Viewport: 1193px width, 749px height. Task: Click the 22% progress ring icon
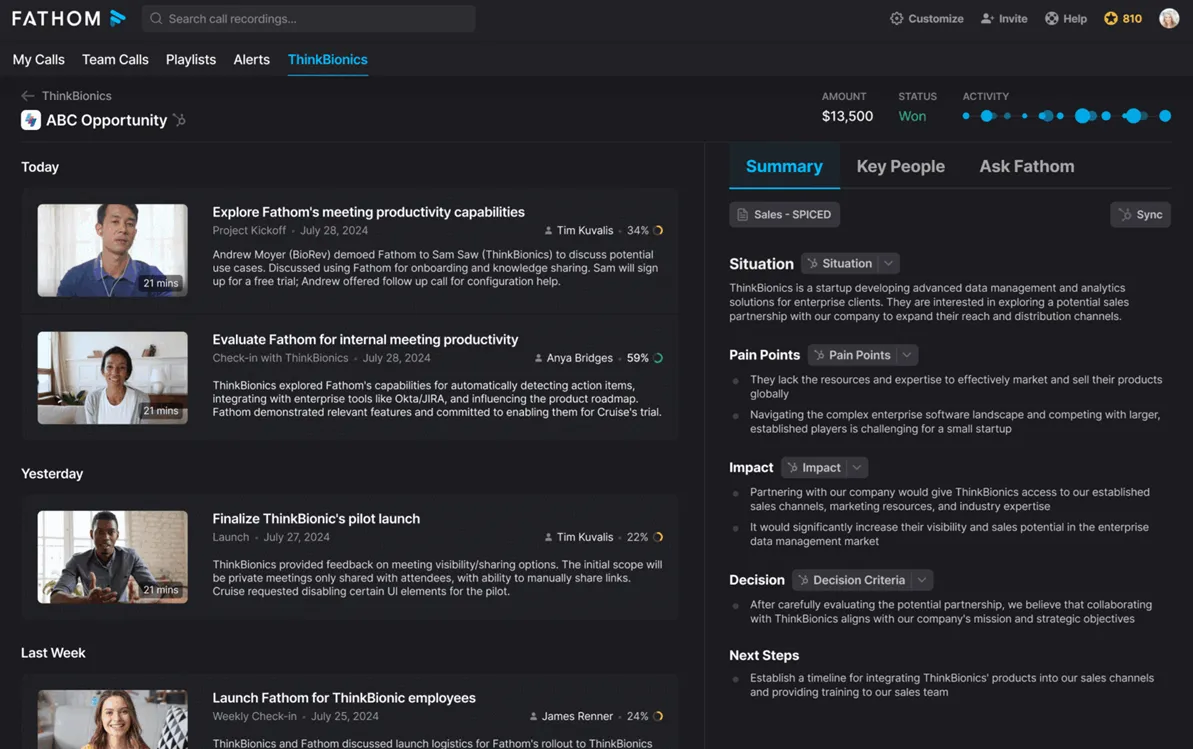pyautogui.click(x=658, y=537)
